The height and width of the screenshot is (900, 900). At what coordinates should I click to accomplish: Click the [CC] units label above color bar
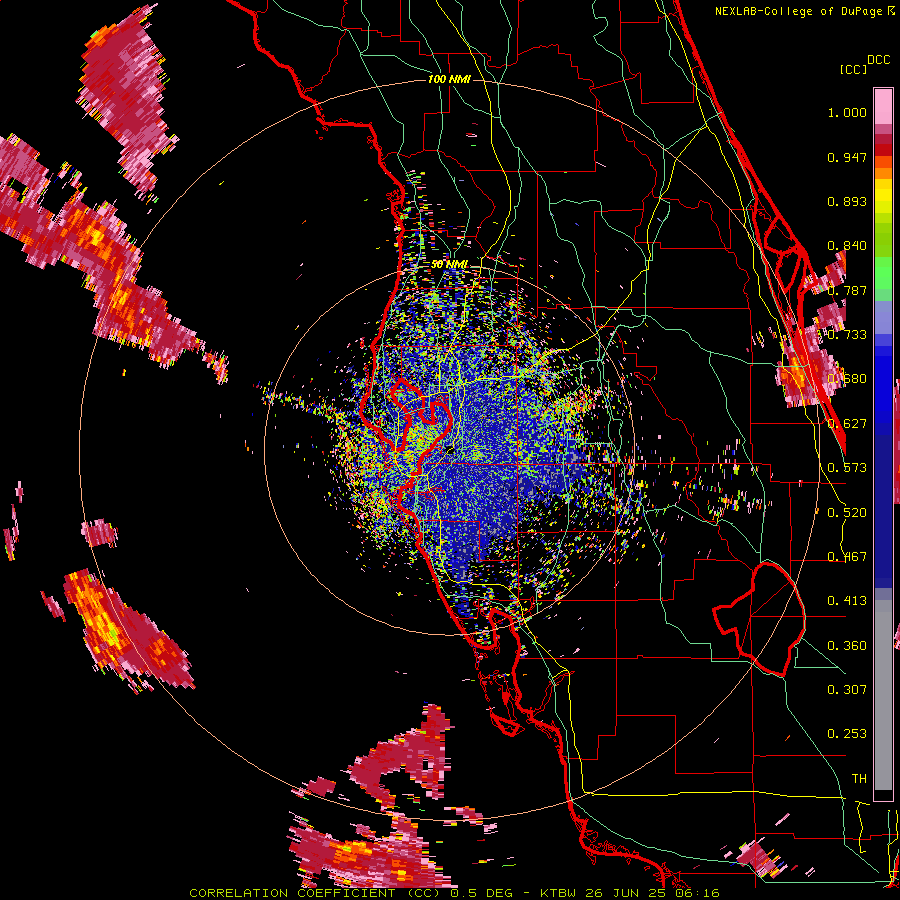tap(853, 69)
